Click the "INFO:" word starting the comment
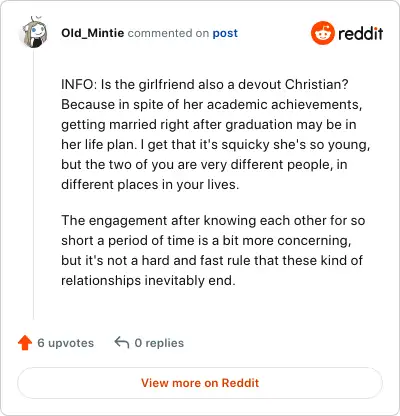This screenshot has width=400, height=416. click(x=79, y=84)
